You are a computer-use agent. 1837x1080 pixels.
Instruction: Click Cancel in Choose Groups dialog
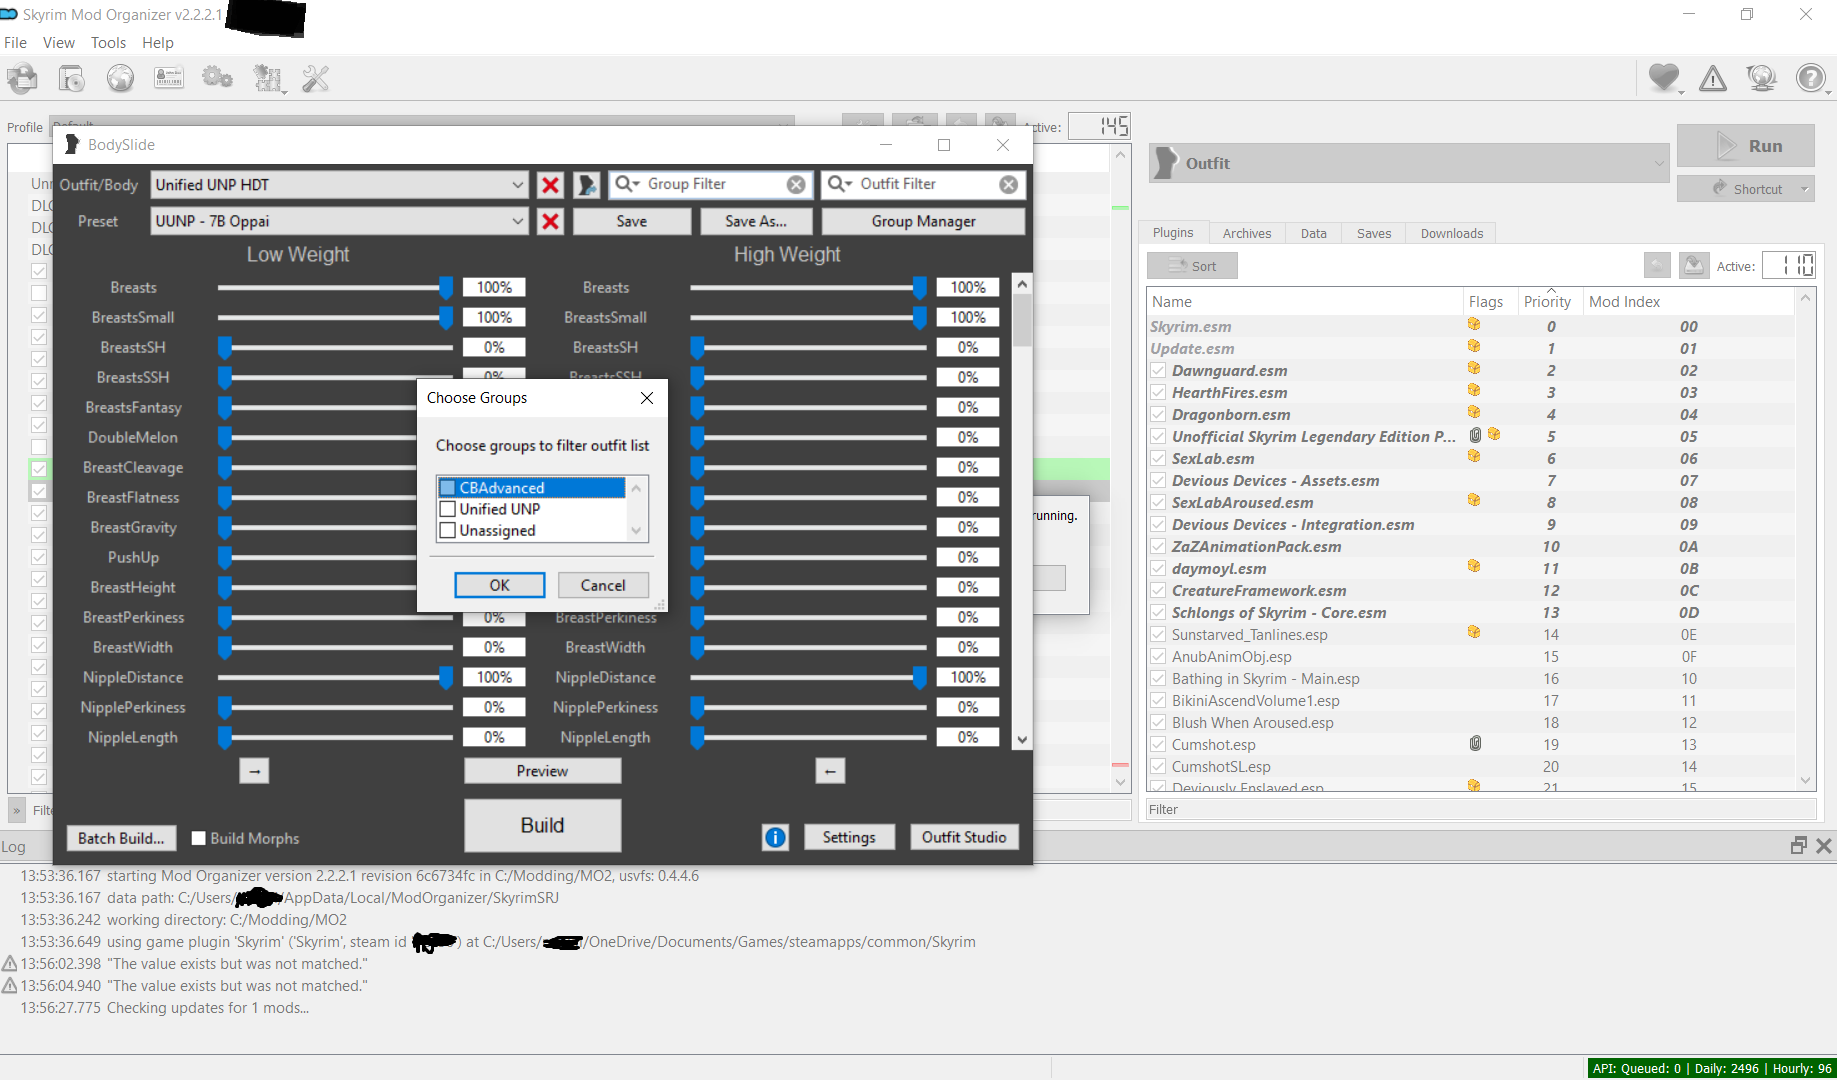pyautogui.click(x=603, y=585)
